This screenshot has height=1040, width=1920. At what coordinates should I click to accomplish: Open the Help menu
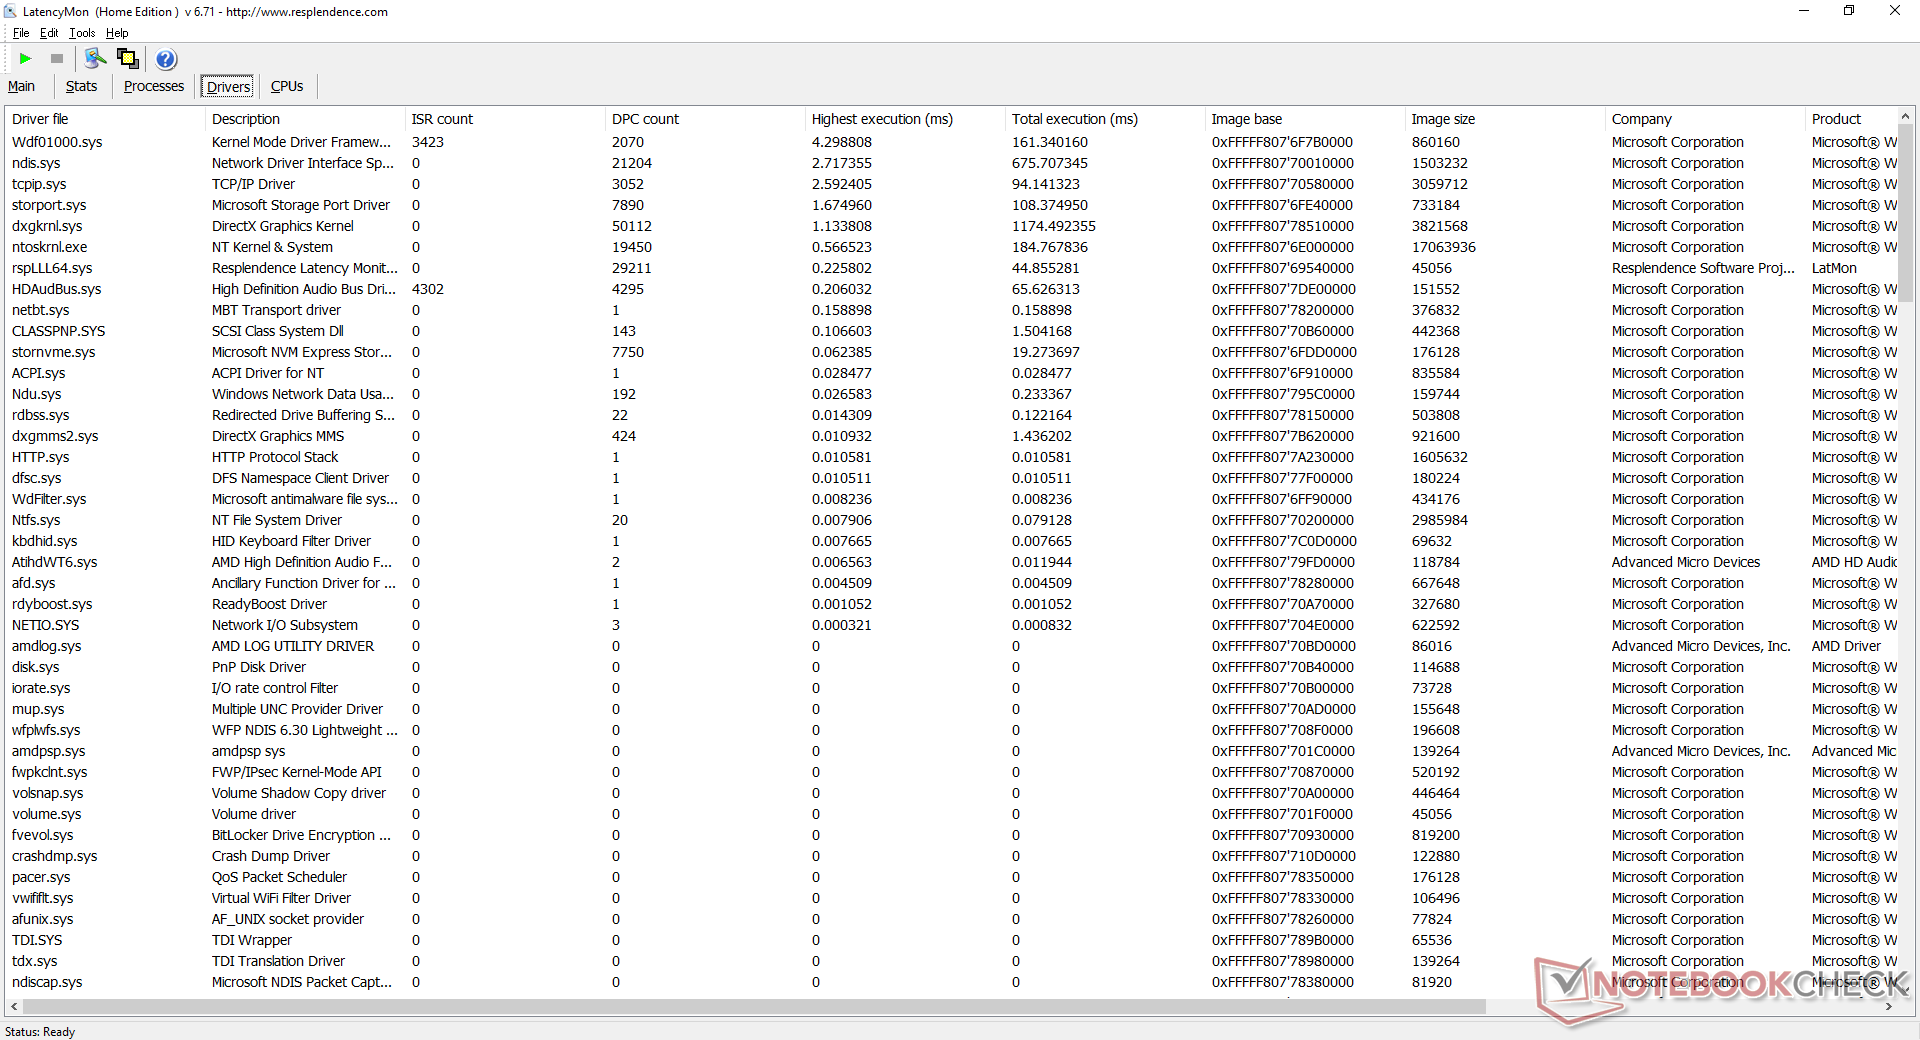(x=117, y=33)
